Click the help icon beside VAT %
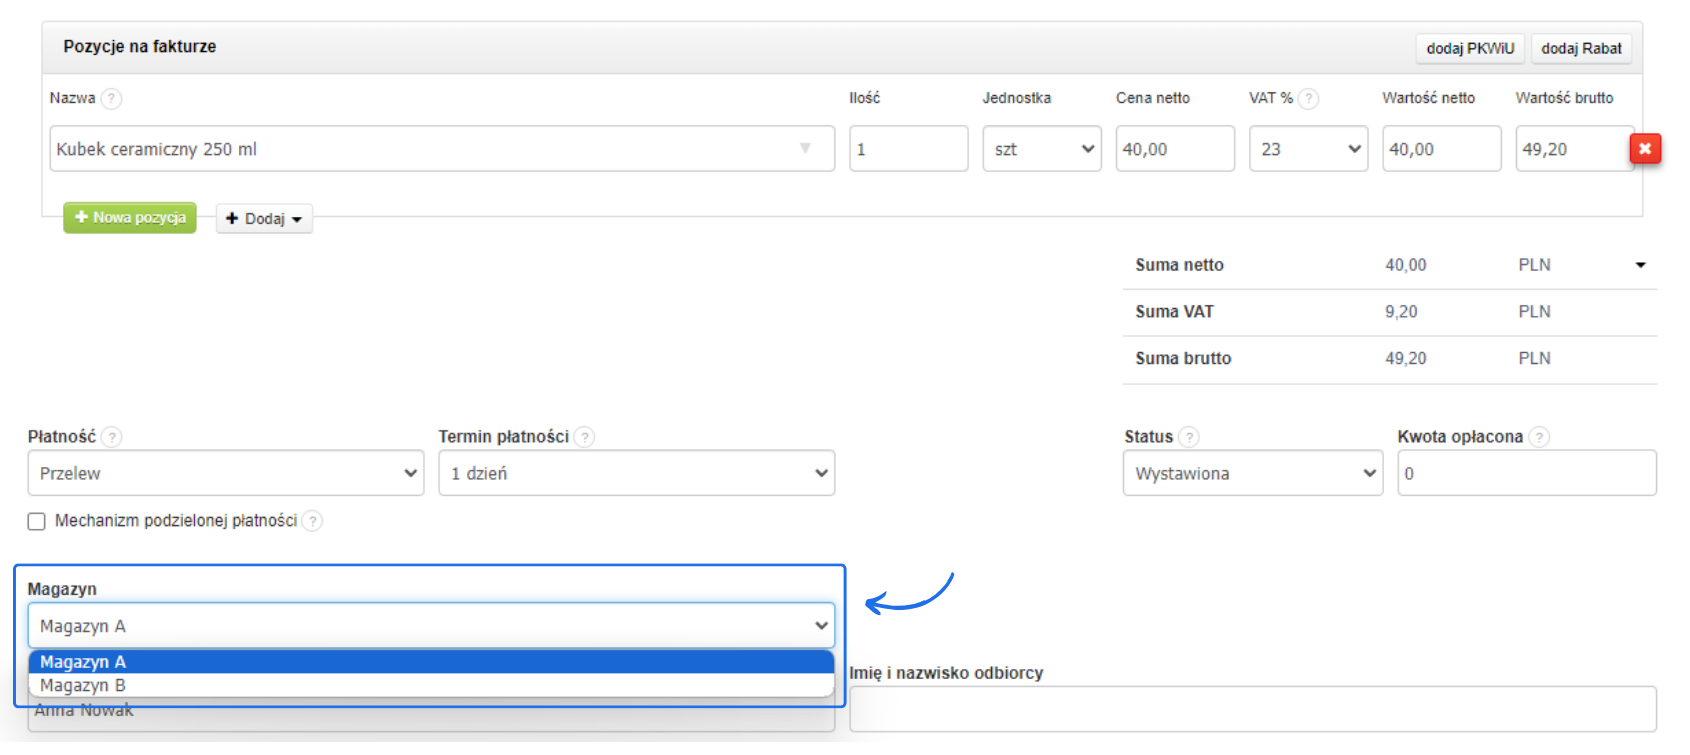 click(x=1308, y=99)
